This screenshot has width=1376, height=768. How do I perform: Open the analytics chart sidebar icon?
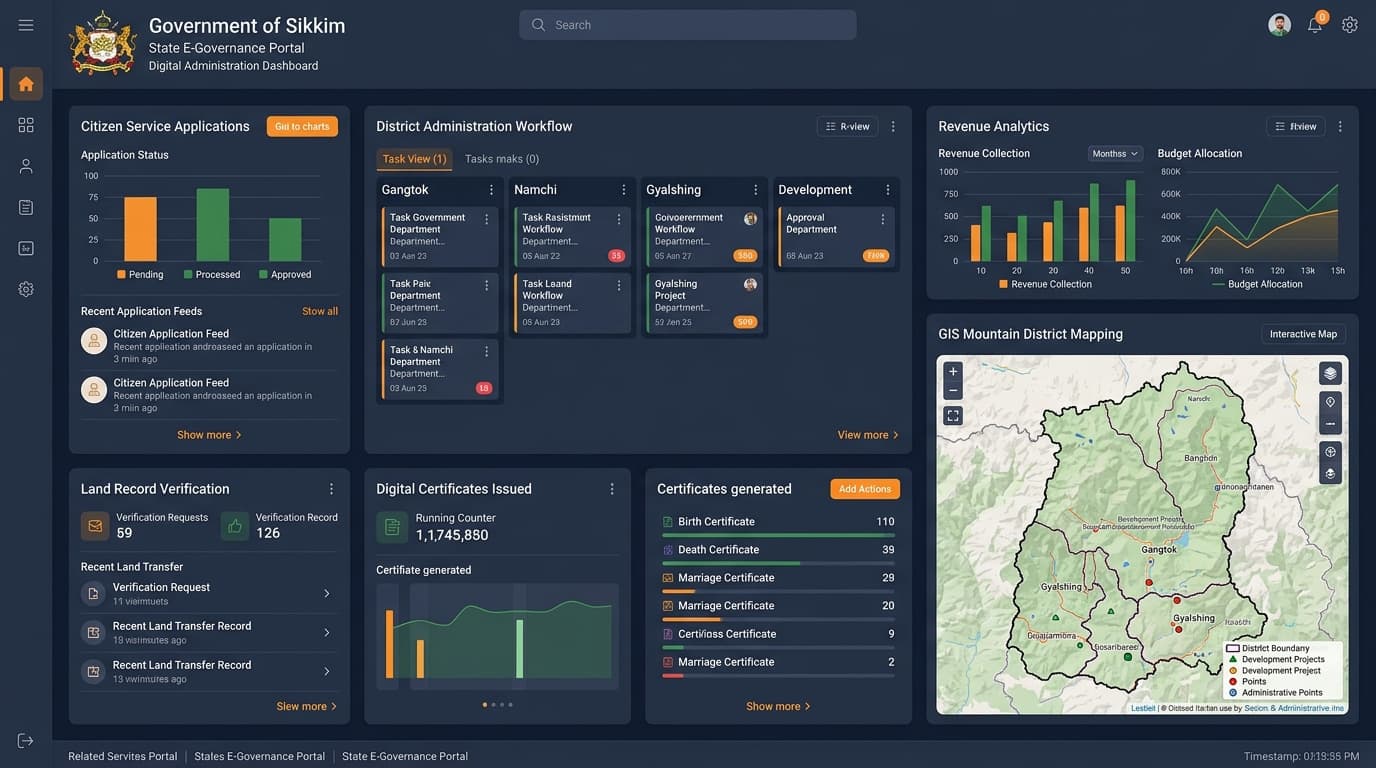click(x=26, y=248)
